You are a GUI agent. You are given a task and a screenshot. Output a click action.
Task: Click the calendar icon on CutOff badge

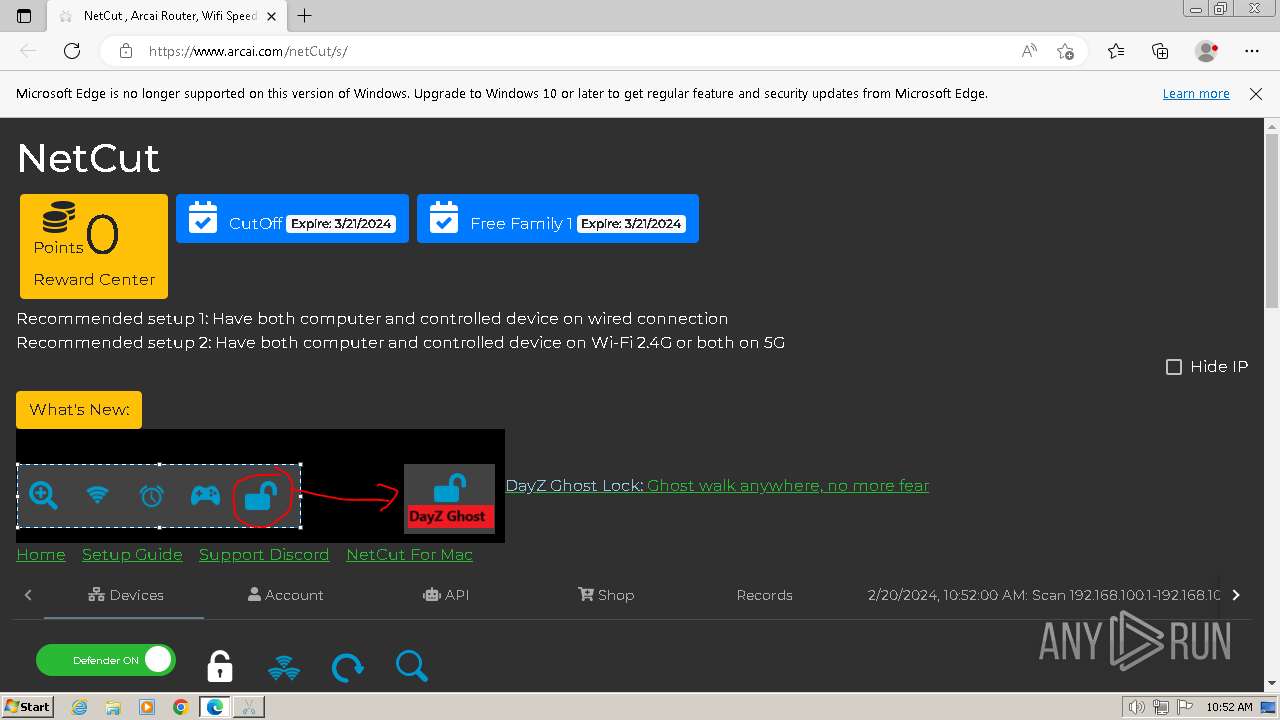(x=203, y=218)
